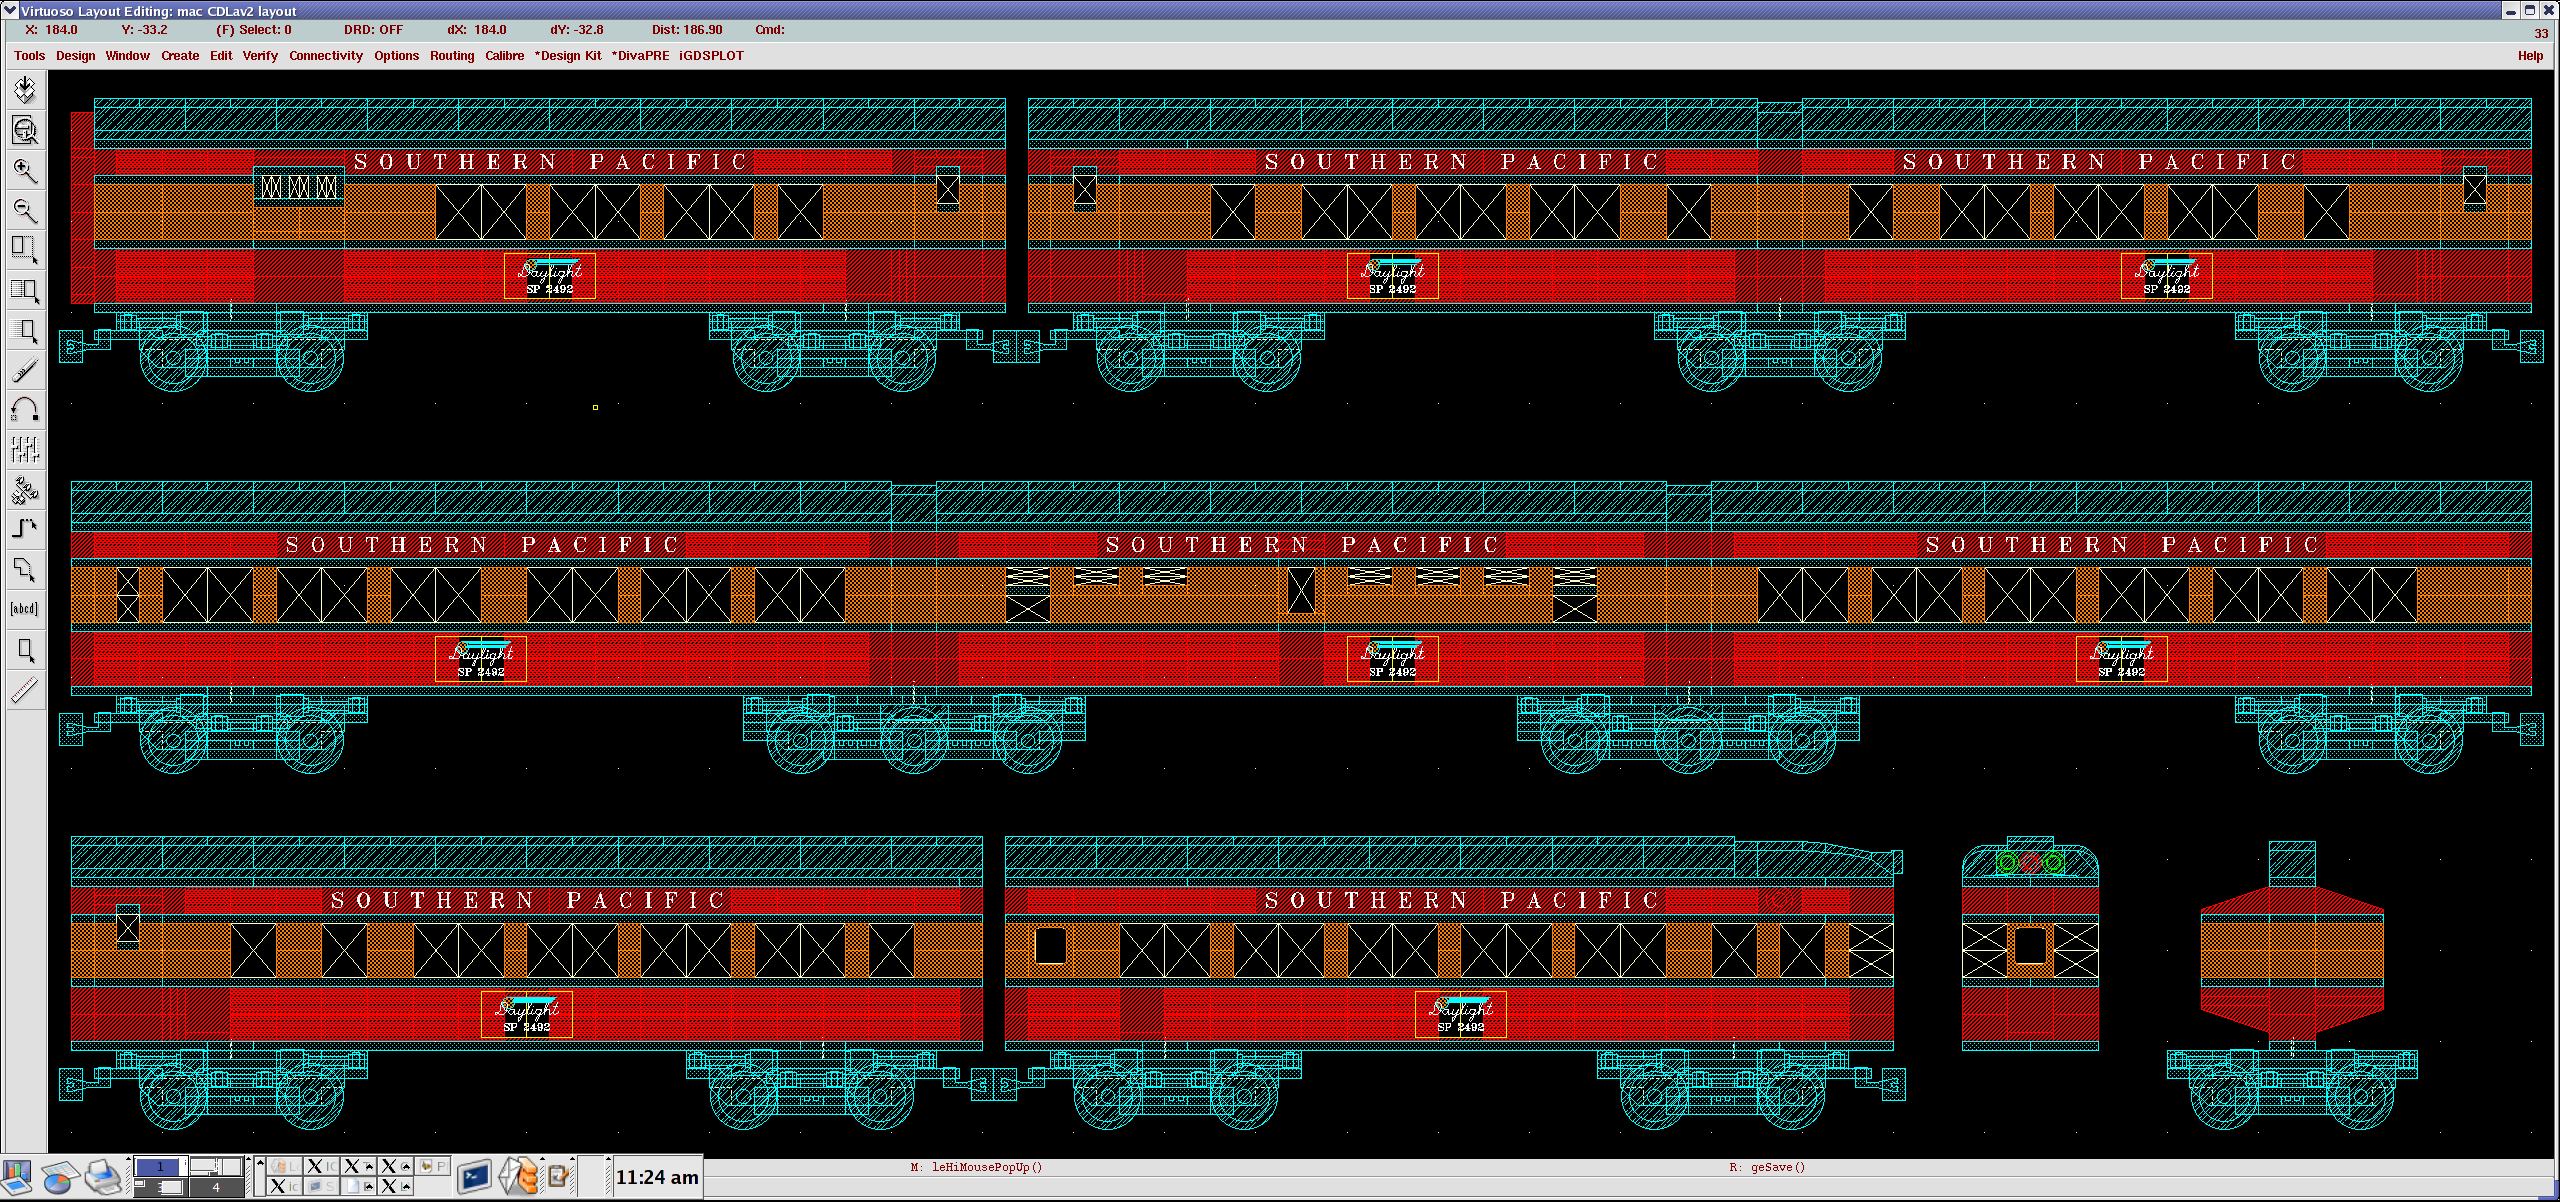The height and width of the screenshot is (1202, 2560).
Task: Open the Calibre menu
Action: coord(504,56)
